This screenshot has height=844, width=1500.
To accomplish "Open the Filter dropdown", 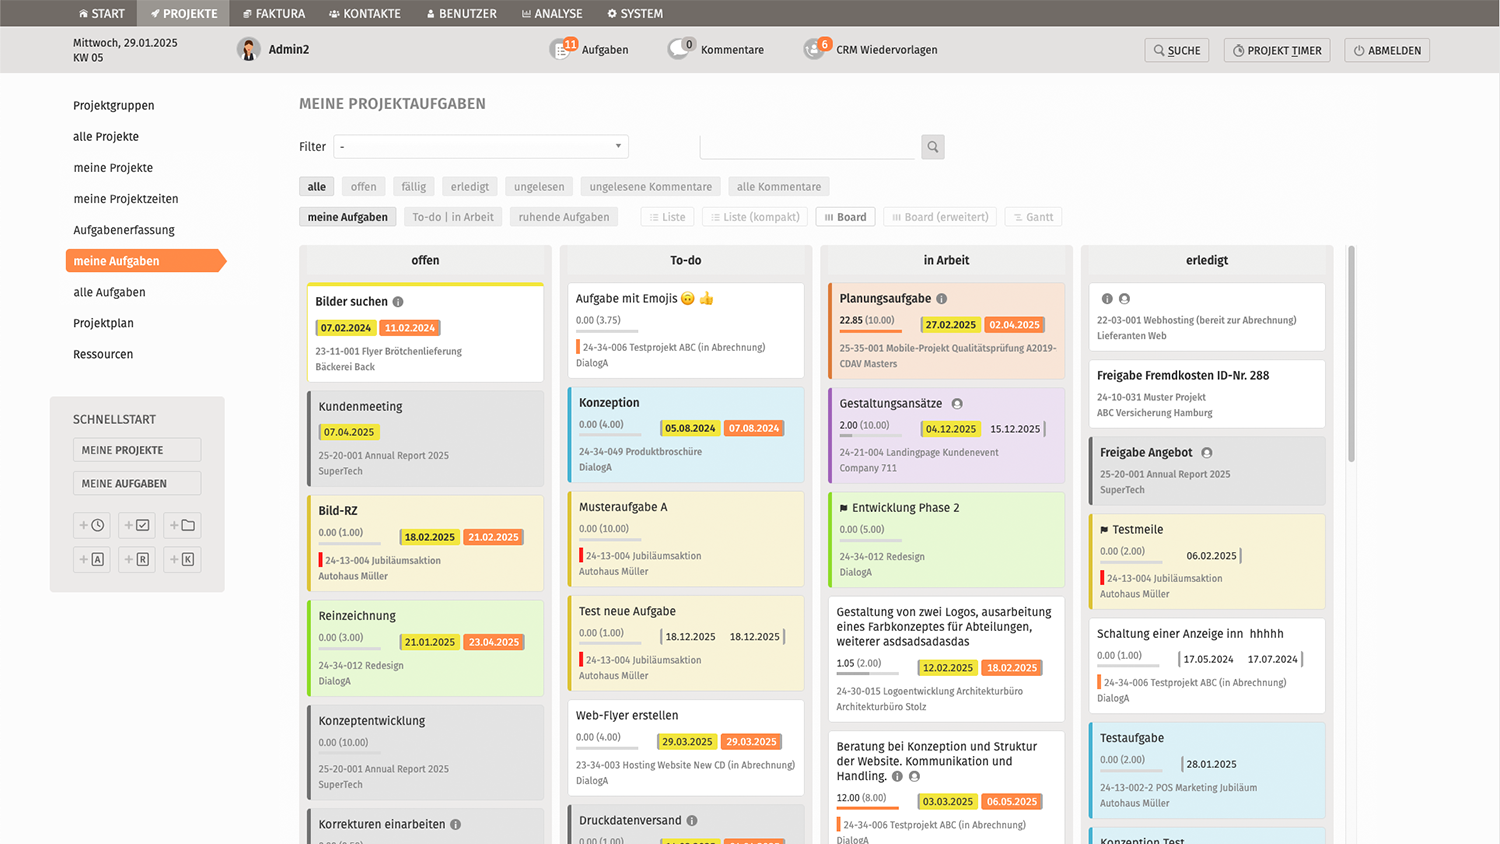I will point(481,147).
